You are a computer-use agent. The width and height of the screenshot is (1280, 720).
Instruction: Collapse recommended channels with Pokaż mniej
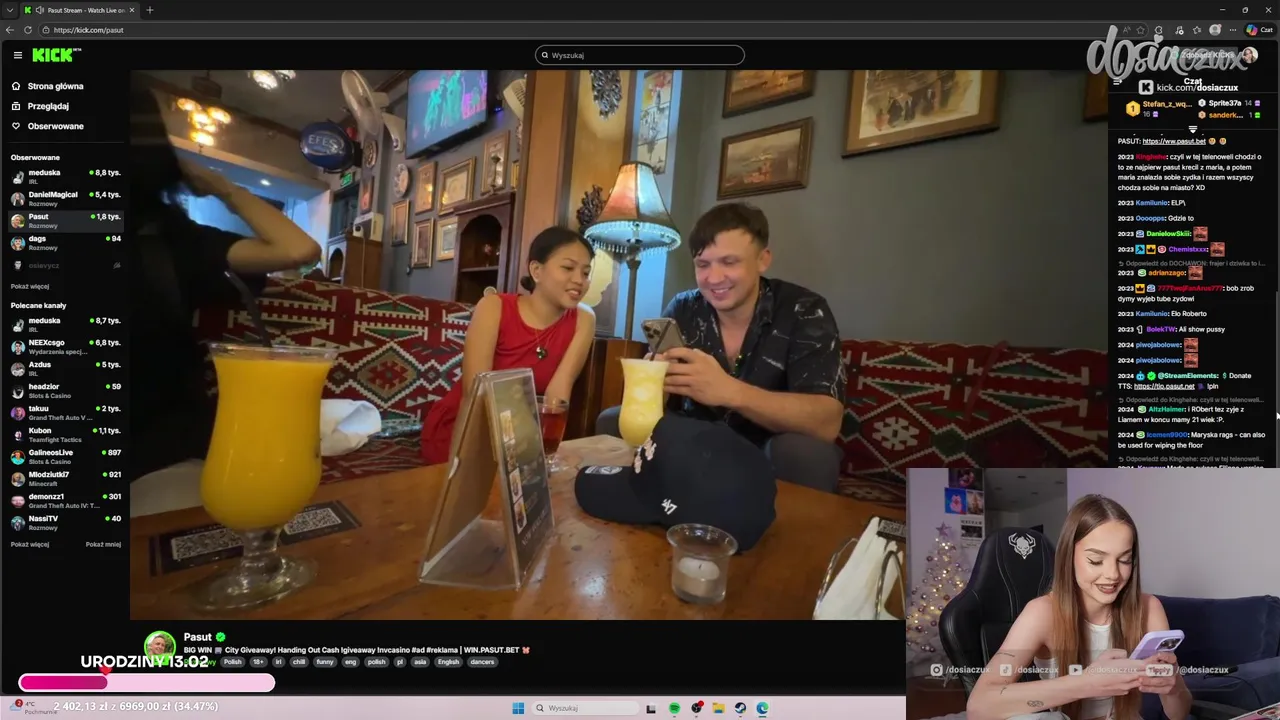pyautogui.click(x=103, y=544)
